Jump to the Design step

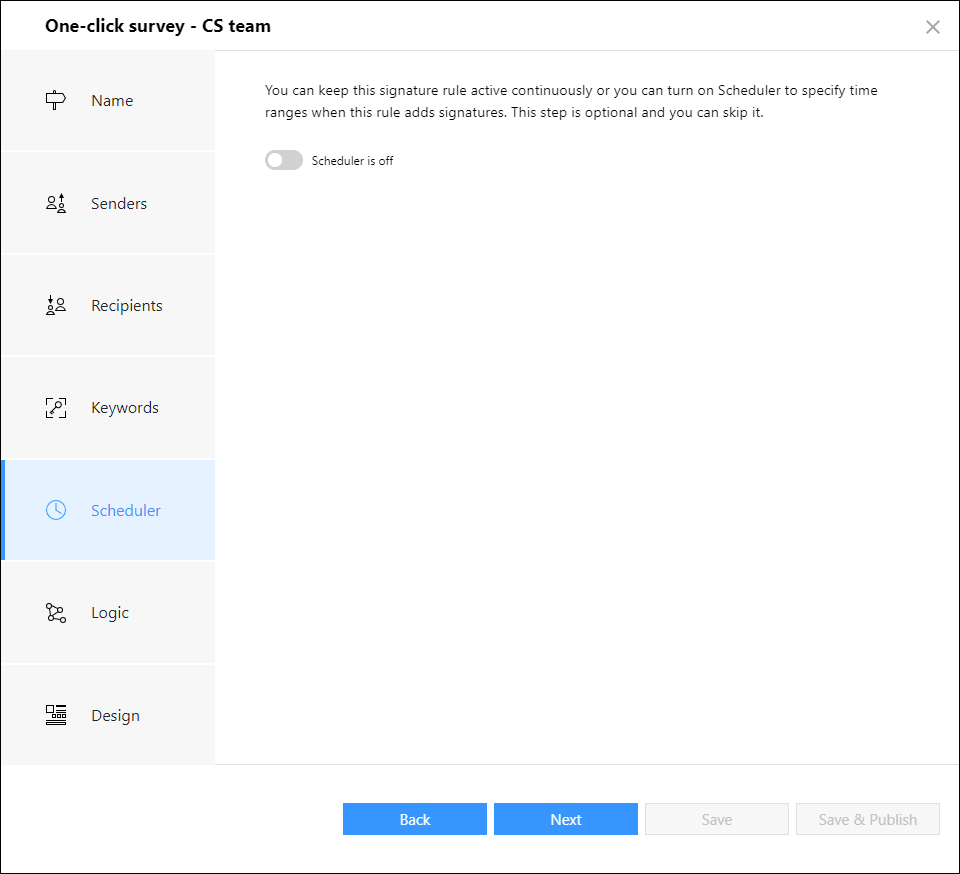tap(108, 715)
